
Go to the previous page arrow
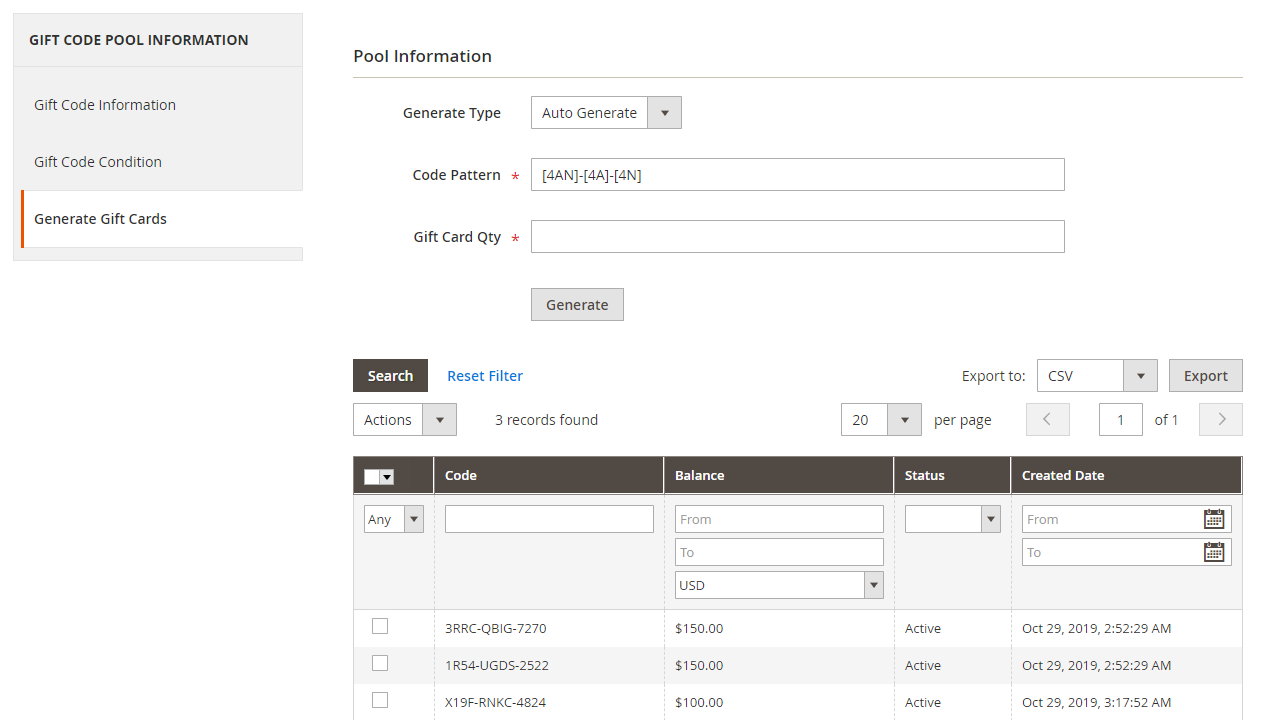click(x=1047, y=420)
